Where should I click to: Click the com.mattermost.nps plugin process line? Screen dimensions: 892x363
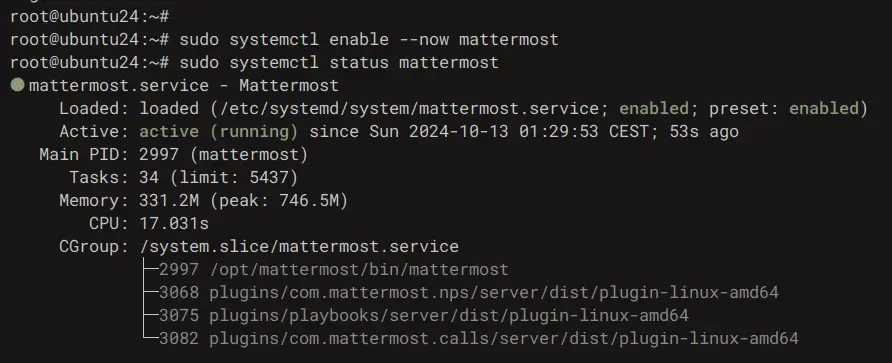(468, 292)
